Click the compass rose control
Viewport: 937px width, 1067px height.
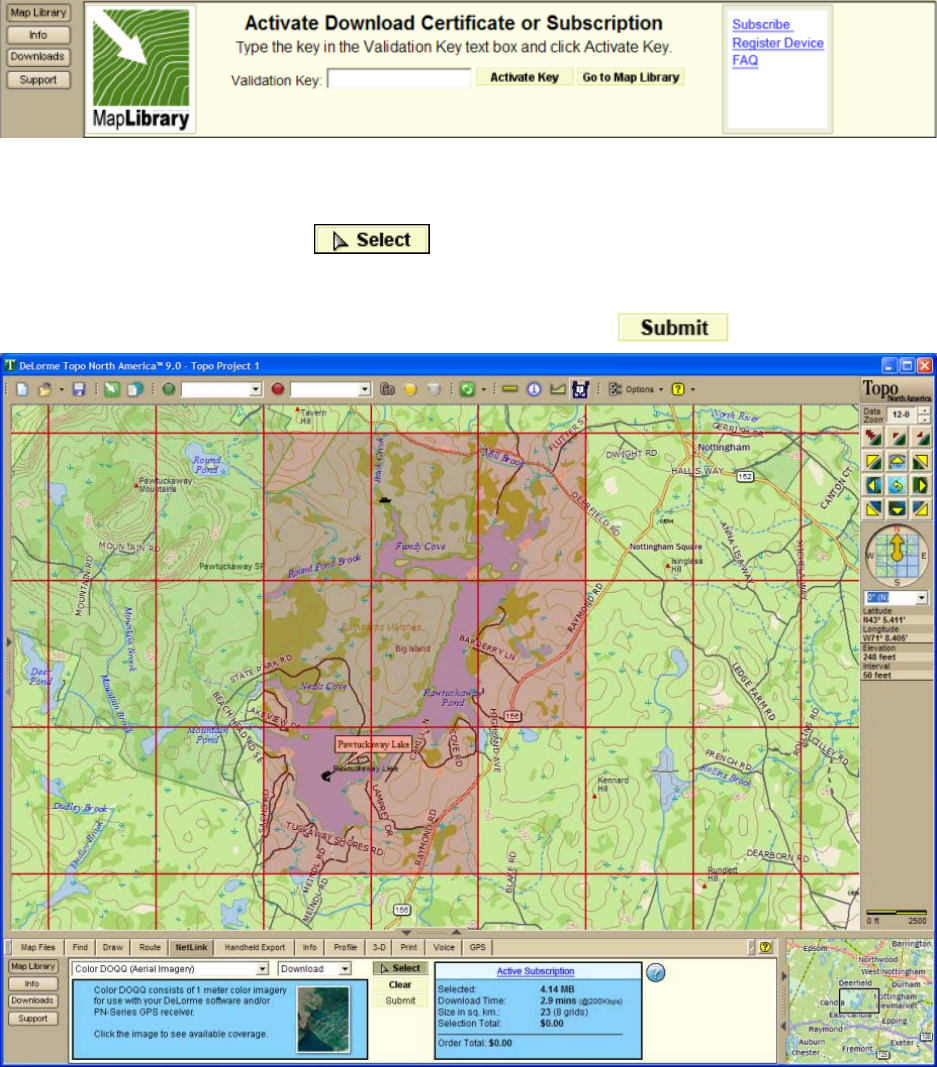coord(897,555)
